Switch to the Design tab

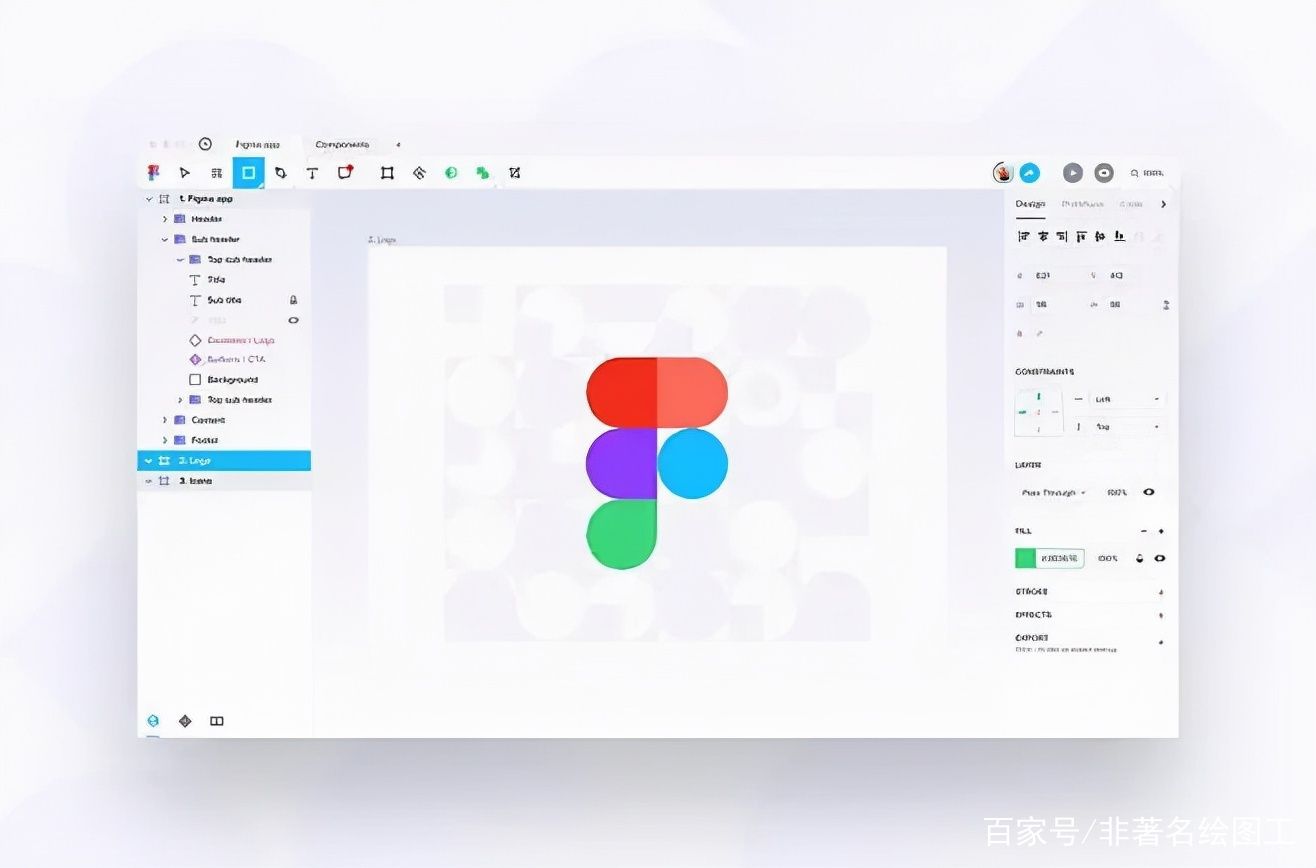point(1030,204)
